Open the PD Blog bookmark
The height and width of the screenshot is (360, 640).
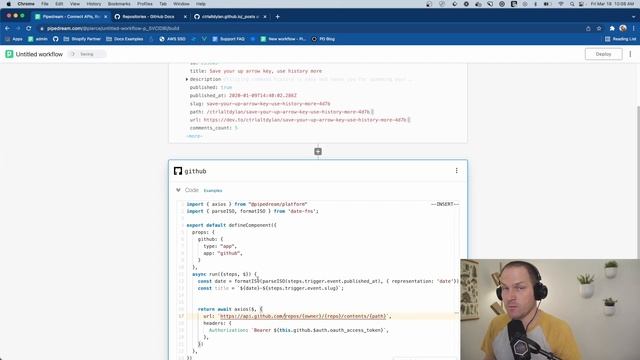pyautogui.click(x=323, y=39)
